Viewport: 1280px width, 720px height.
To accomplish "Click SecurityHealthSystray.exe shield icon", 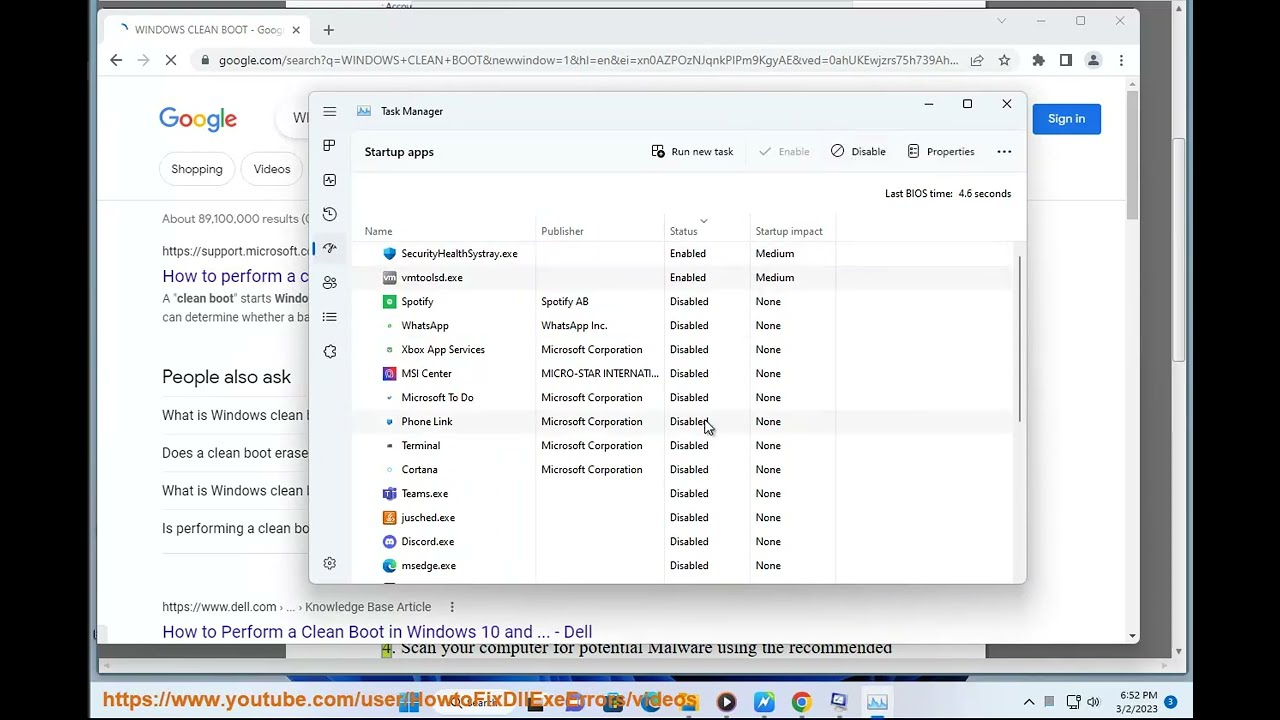I will (389, 253).
